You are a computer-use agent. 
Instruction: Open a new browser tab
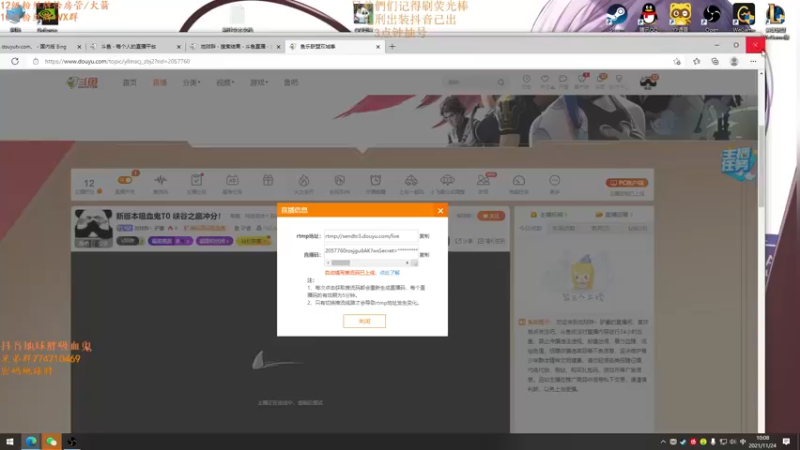(x=392, y=46)
